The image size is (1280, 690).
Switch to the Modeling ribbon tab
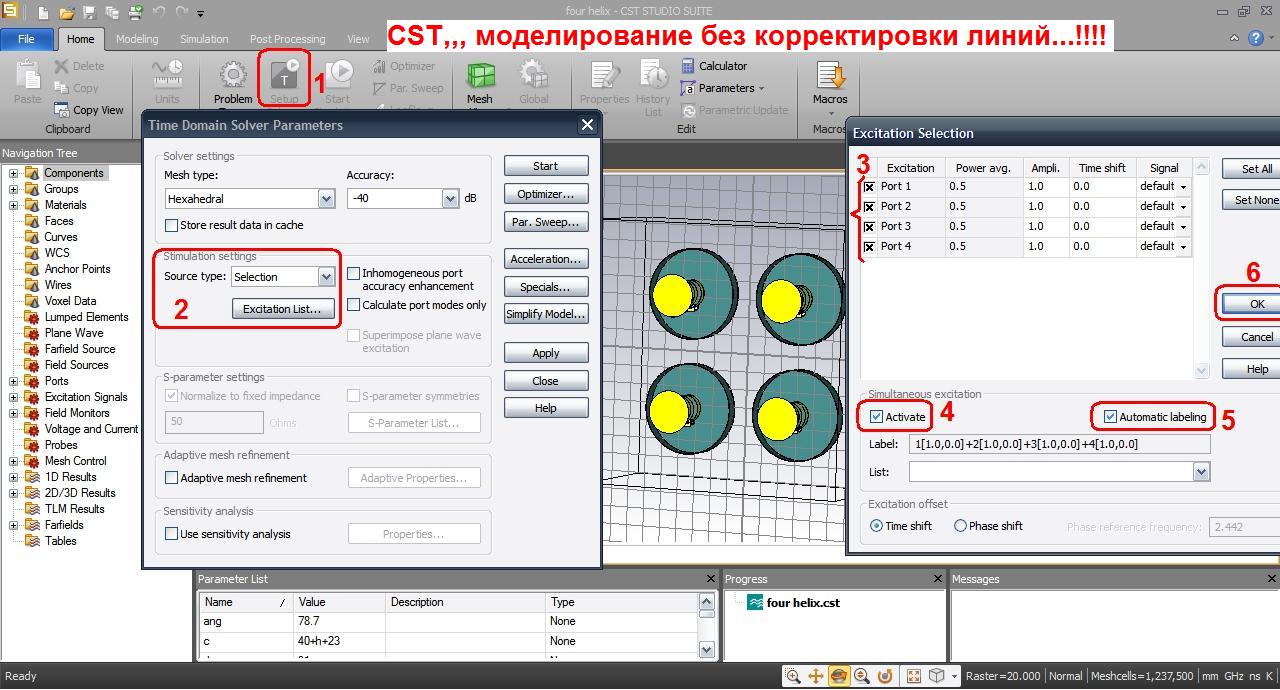tap(137, 39)
